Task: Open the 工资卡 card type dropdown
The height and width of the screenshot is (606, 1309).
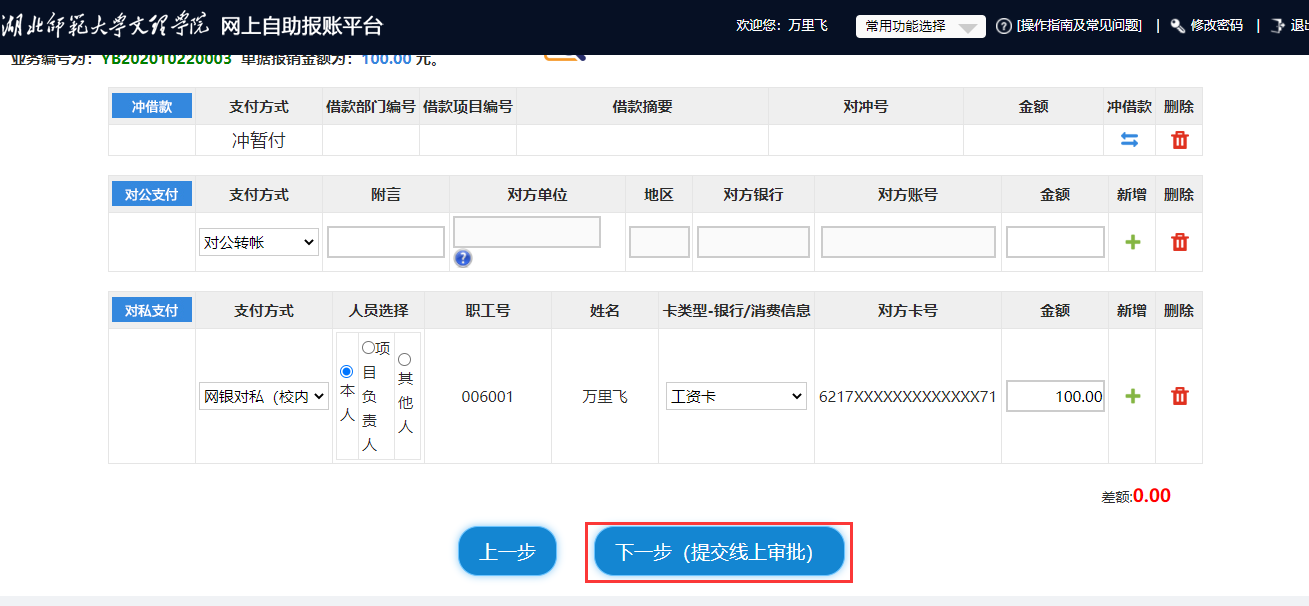Action: tap(736, 396)
